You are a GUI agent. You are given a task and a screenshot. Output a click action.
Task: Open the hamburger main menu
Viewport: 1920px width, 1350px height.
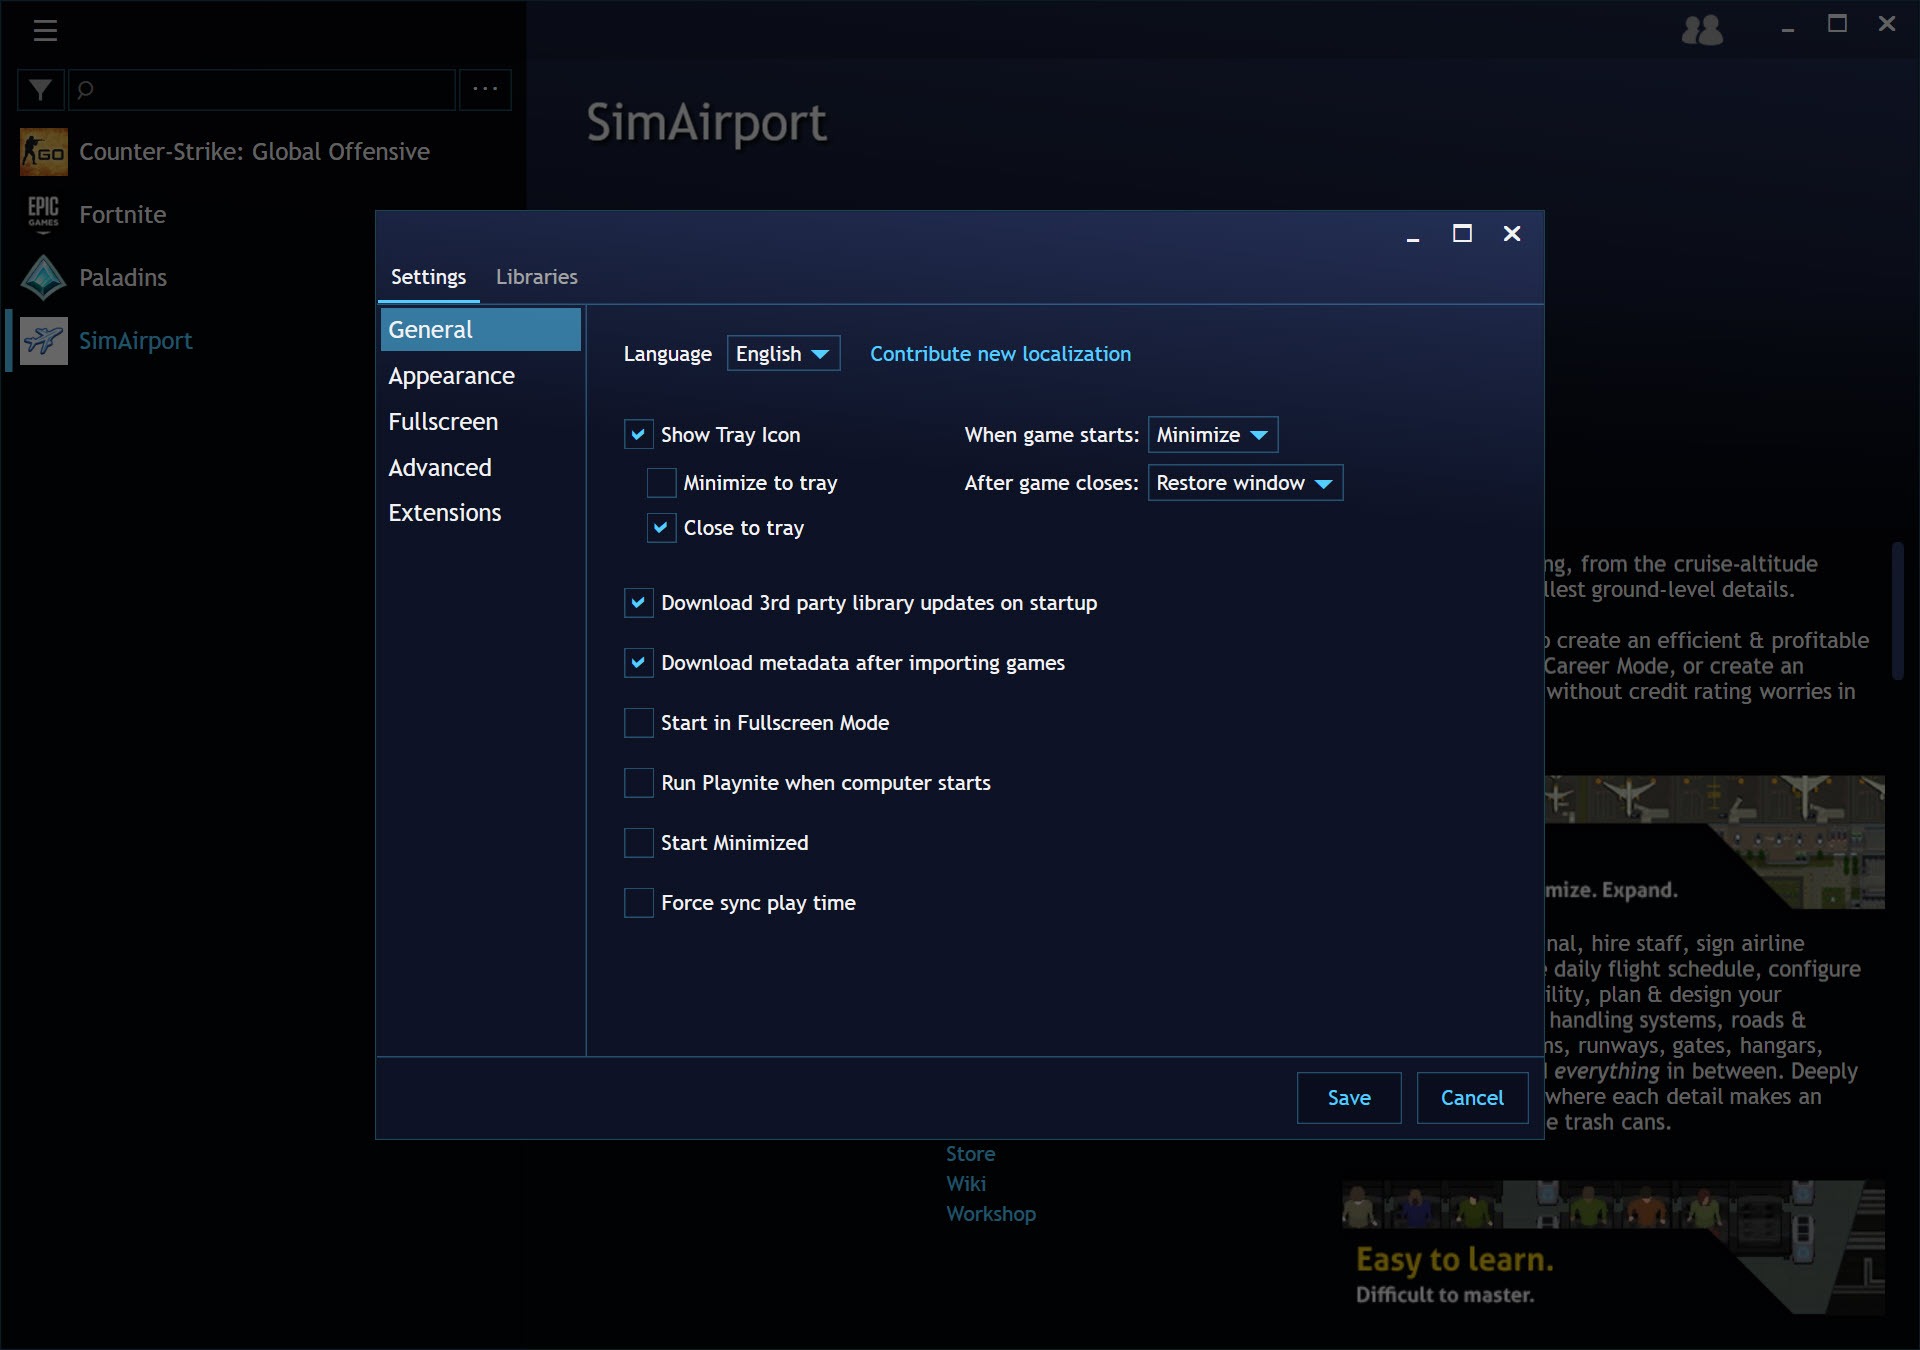[45, 30]
